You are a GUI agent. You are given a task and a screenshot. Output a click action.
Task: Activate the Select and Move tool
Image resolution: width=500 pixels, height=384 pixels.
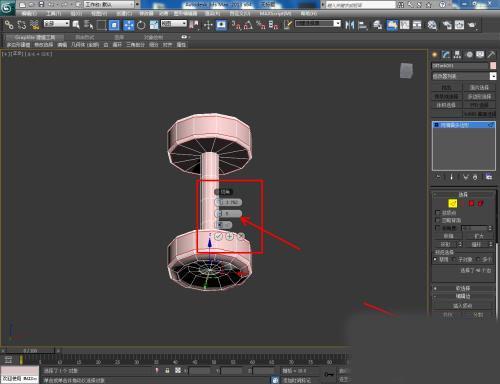[128, 25]
